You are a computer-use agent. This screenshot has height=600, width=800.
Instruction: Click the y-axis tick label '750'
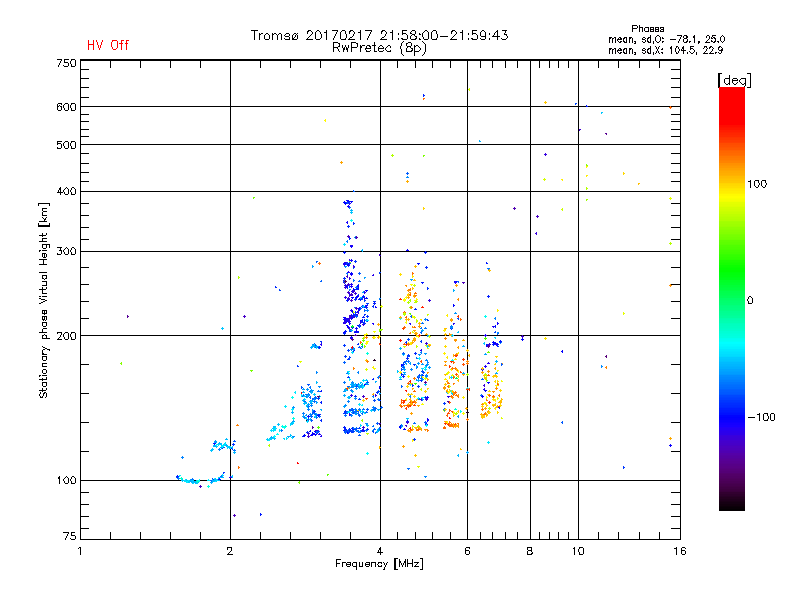tap(66, 63)
